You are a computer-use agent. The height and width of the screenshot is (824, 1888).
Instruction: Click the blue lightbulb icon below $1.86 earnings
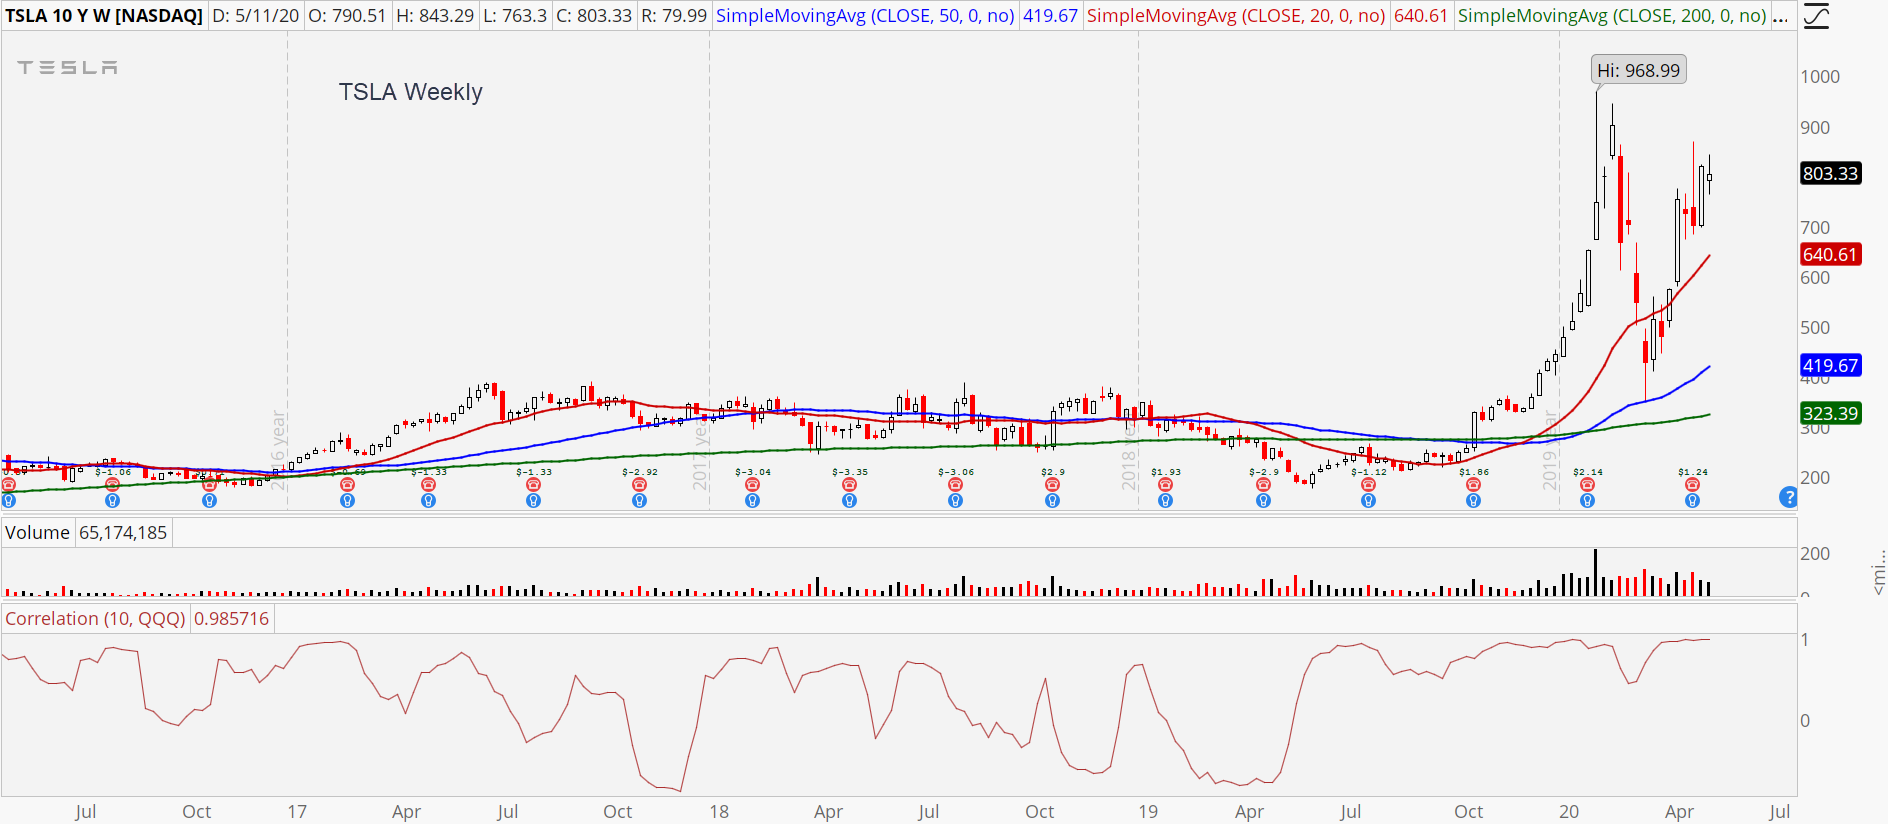[x=1473, y=501]
